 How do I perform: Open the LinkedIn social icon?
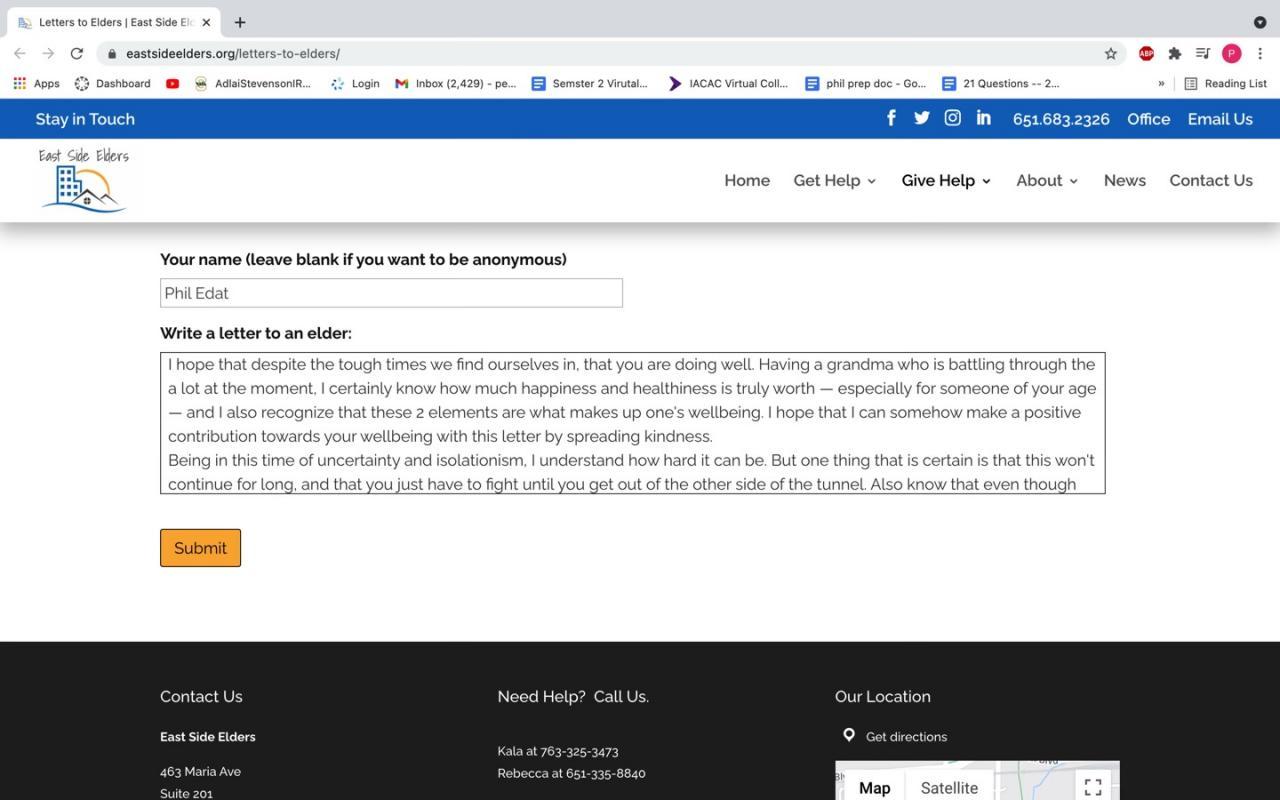point(983,118)
